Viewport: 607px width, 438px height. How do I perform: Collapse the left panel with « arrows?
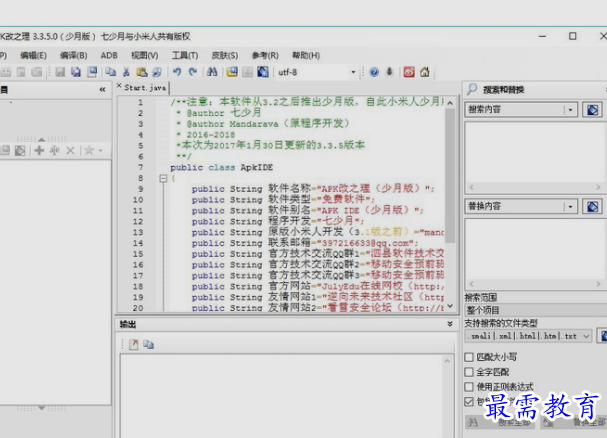[102, 89]
